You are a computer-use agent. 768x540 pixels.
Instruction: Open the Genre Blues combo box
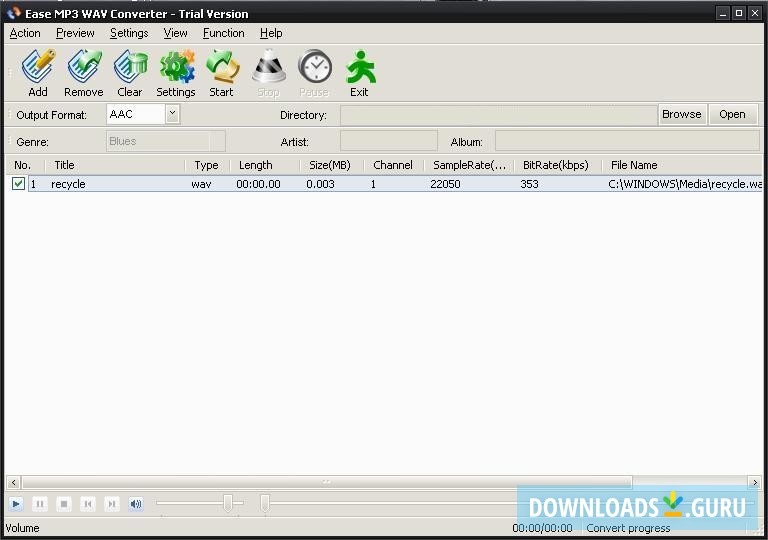166,142
